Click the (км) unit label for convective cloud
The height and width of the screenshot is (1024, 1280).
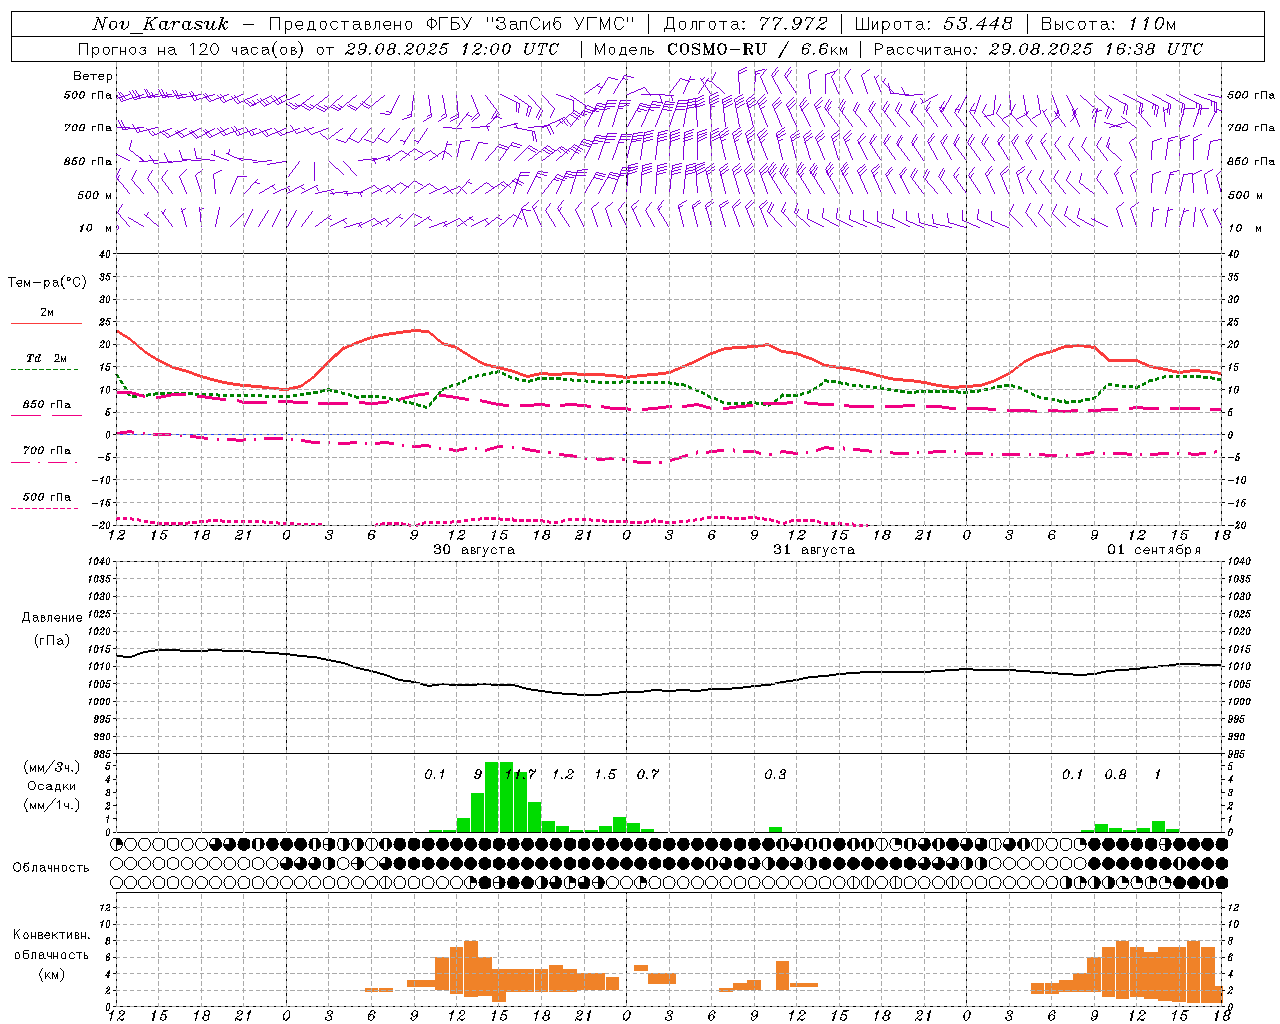51,974
